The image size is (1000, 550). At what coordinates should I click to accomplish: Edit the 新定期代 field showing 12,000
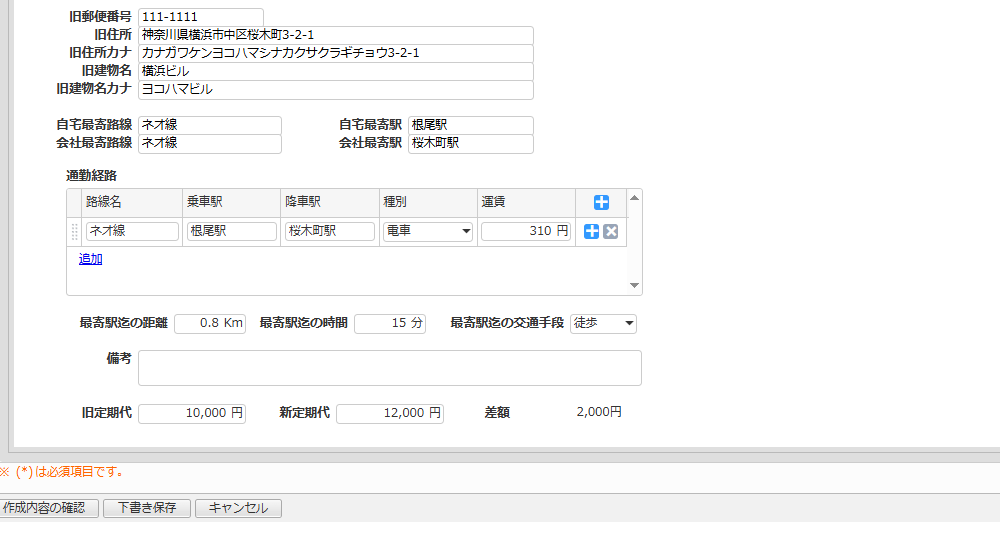[x=389, y=414]
